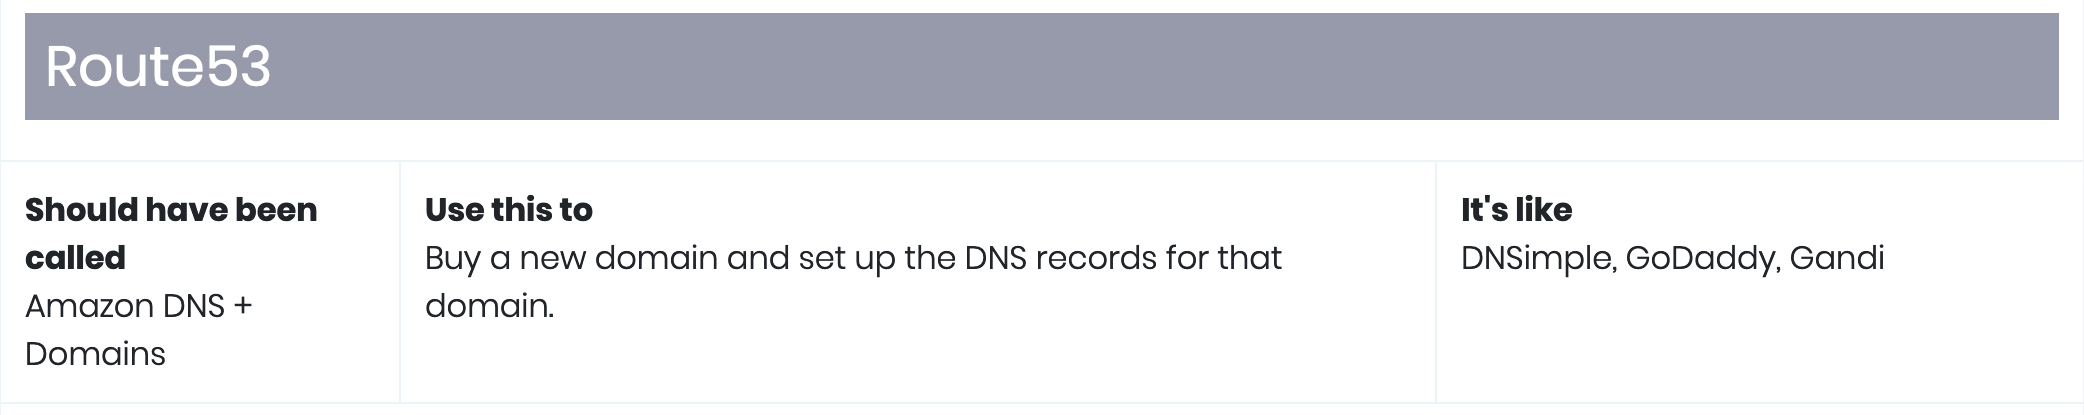
Task: Select the gray Route53 header banner
Action: (1042, 66)
